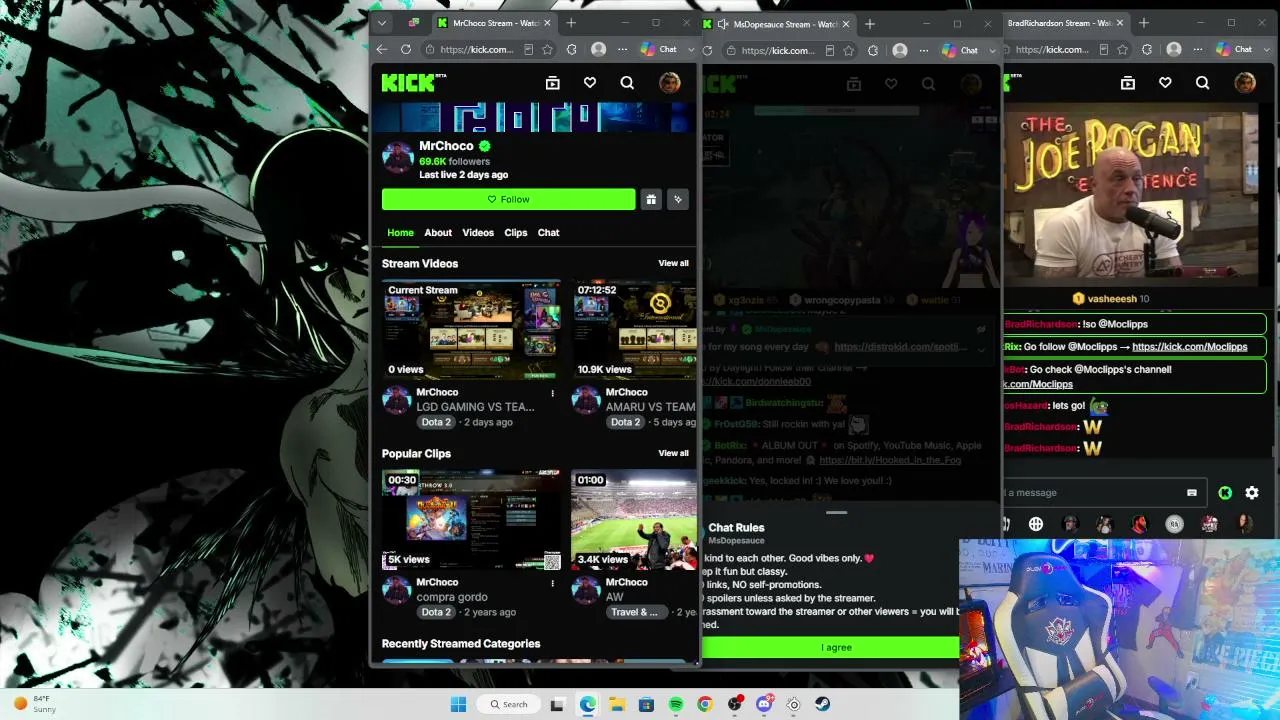
Task: Expand the Copilot Chat dropdown arrow in BradRichardson window
Action: pos(1266,49)
